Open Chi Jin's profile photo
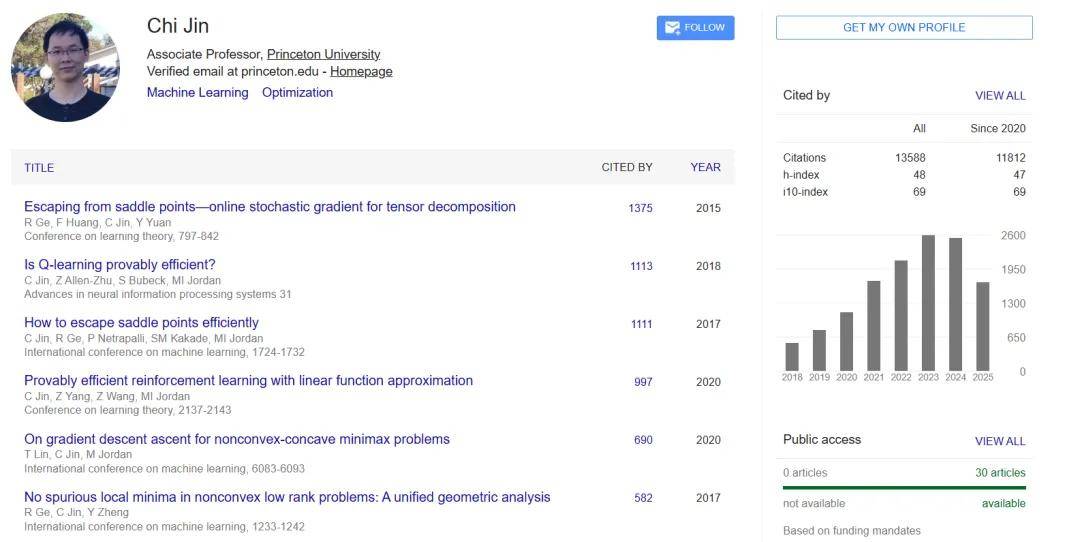 click(65, 67)
